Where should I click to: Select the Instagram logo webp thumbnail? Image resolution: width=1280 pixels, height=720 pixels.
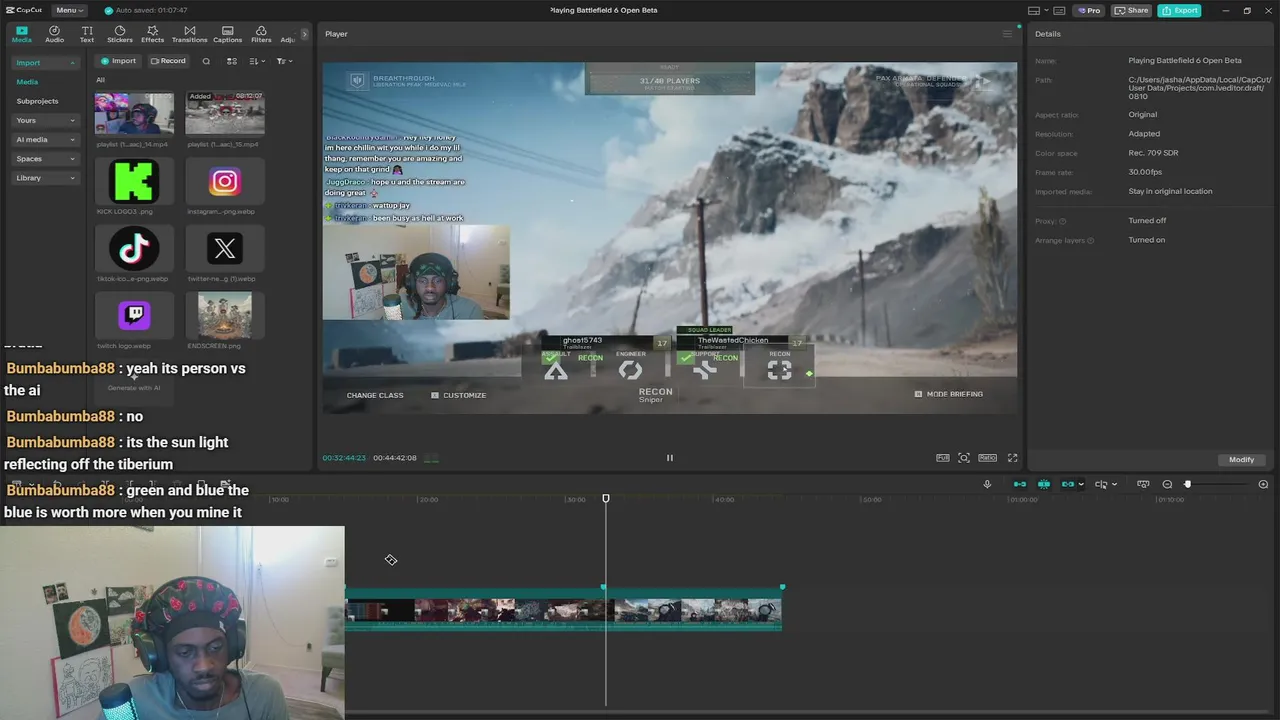tap(225, 181)
